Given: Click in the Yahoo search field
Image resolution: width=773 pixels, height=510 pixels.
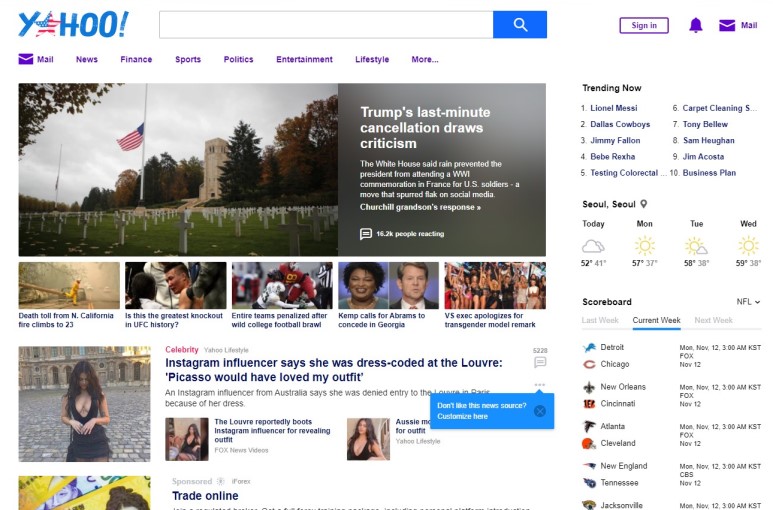Looking at the screenshot, I should click(326, 25).
